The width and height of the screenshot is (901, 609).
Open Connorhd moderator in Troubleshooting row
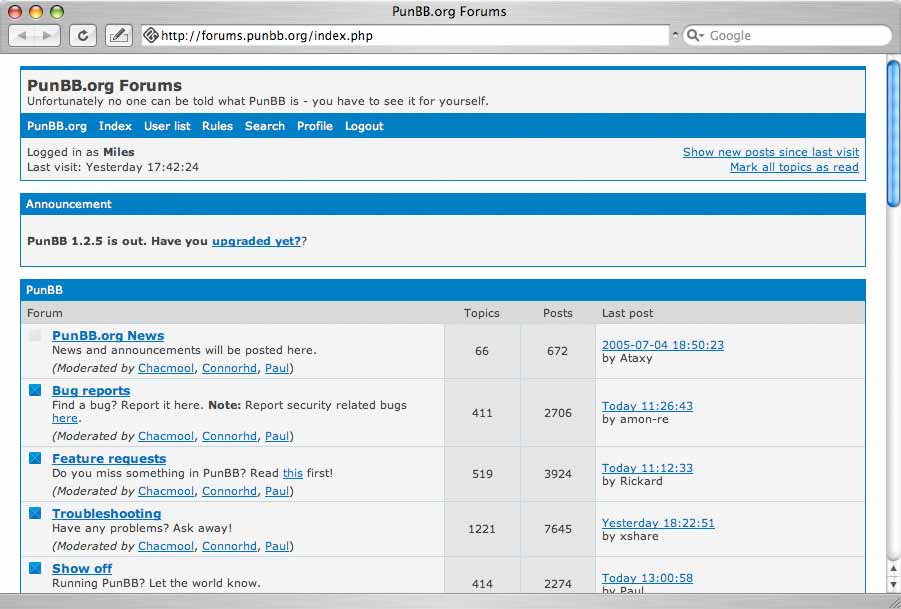229,546
